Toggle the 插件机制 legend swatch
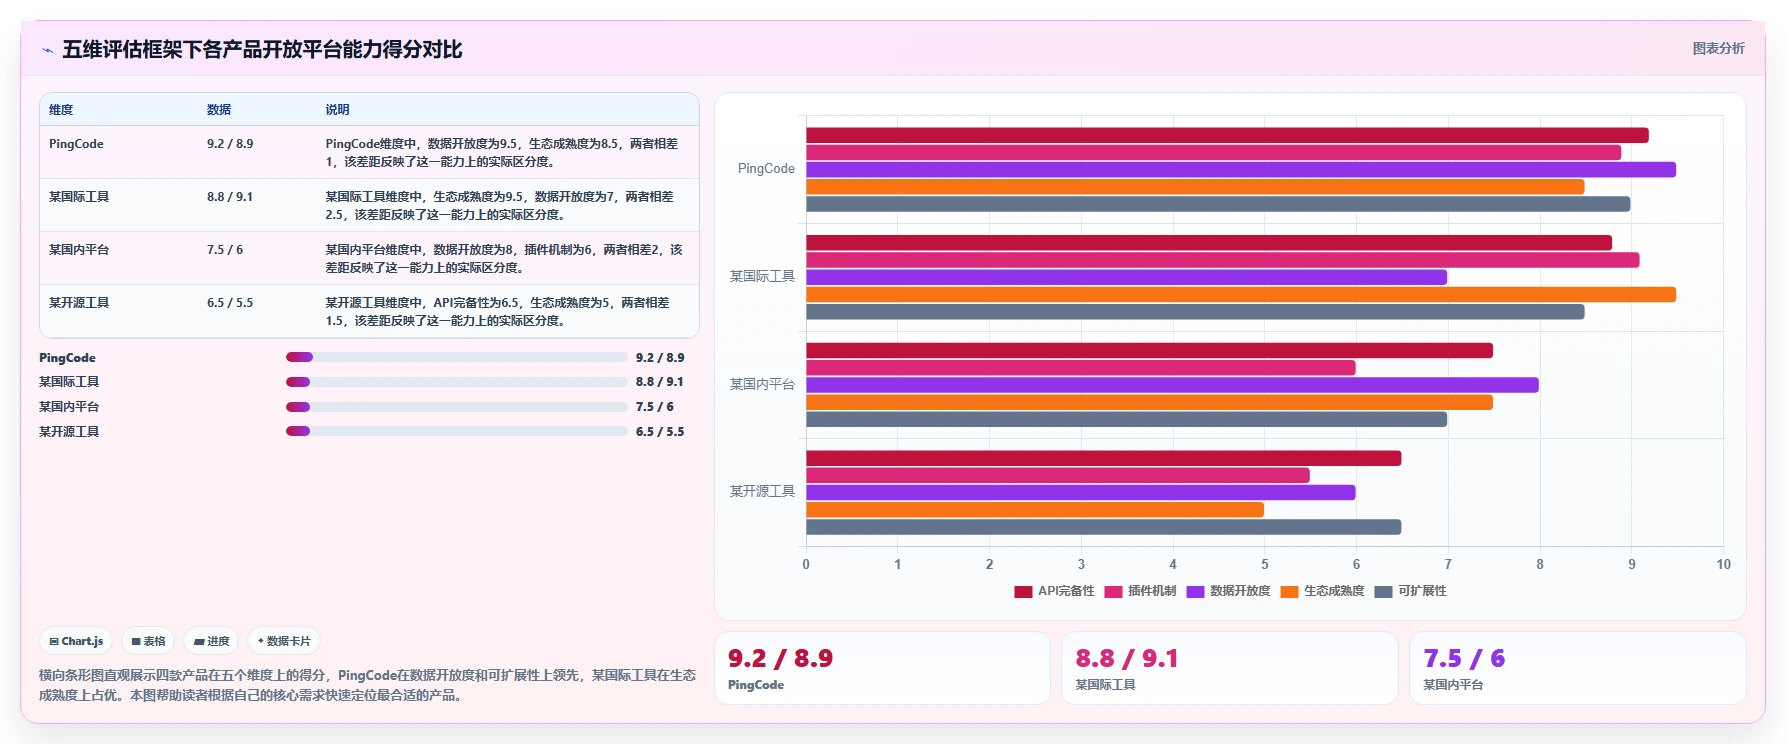Image resolution: width=1786 pixels, height=744 pixels. (x=1113, y=591)
